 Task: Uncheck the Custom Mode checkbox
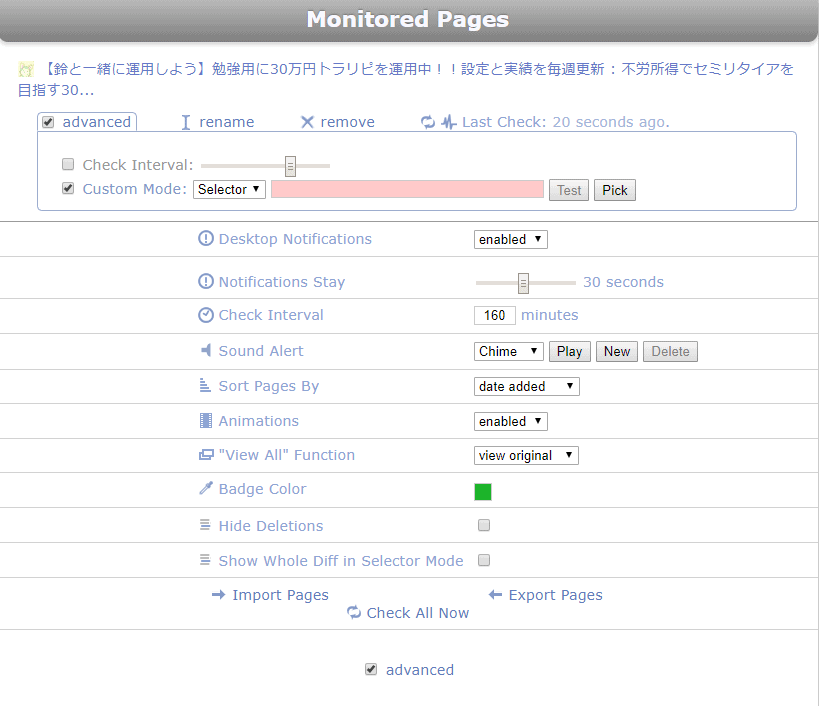(68, 188)
